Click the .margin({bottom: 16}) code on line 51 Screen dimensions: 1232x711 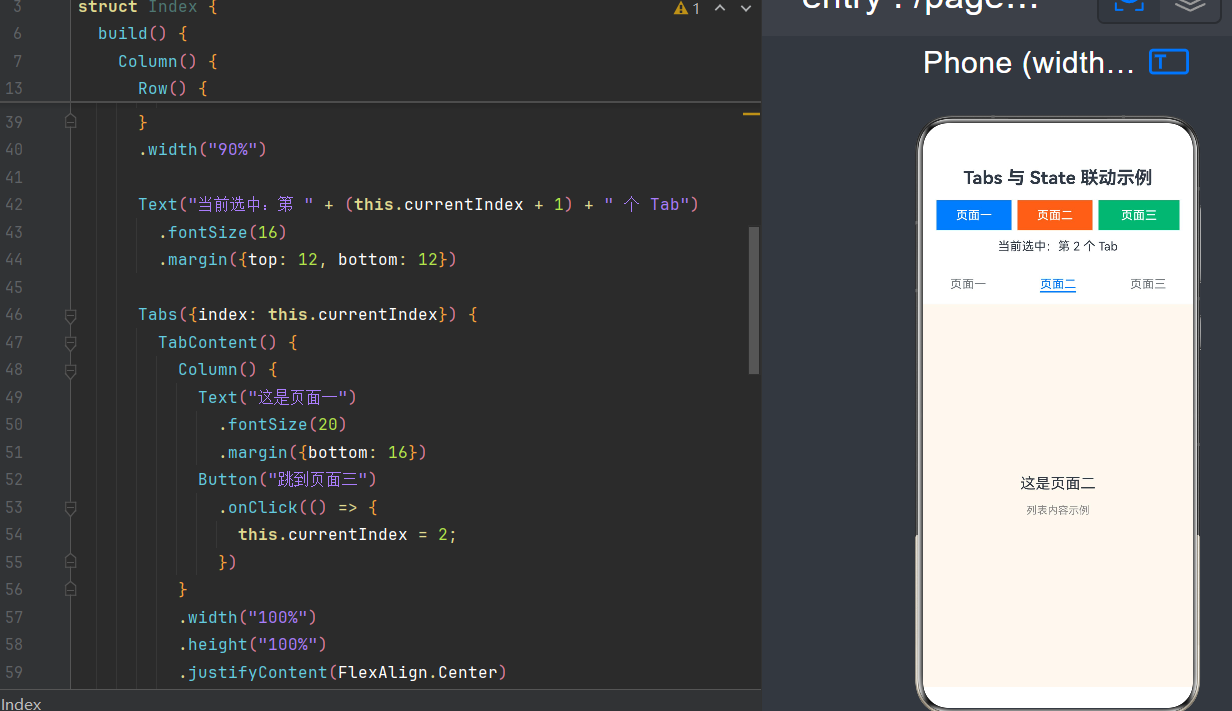323,452
